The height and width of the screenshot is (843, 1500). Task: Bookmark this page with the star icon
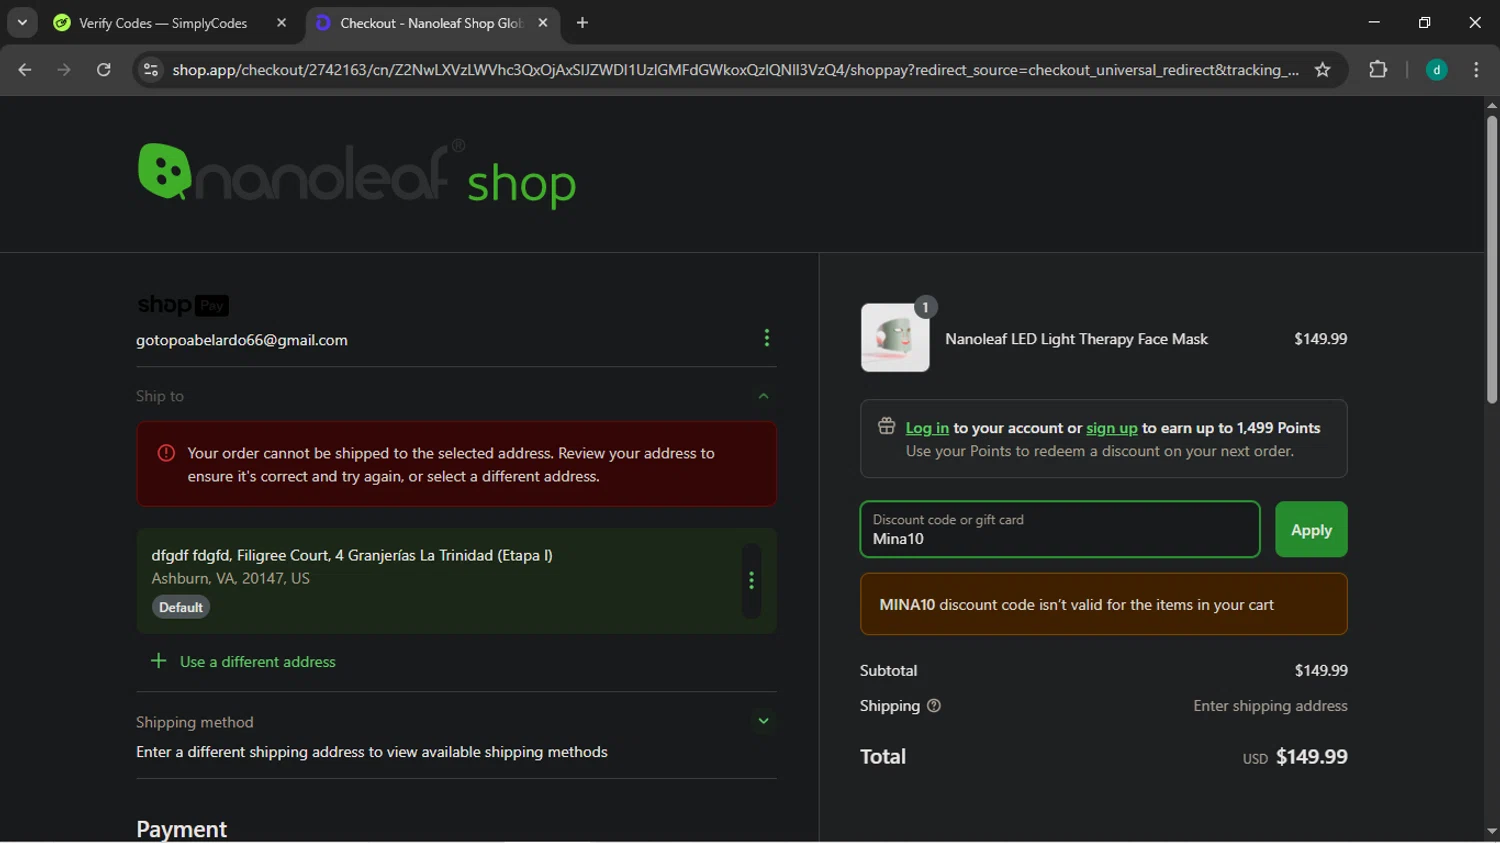click(1323, 70)
